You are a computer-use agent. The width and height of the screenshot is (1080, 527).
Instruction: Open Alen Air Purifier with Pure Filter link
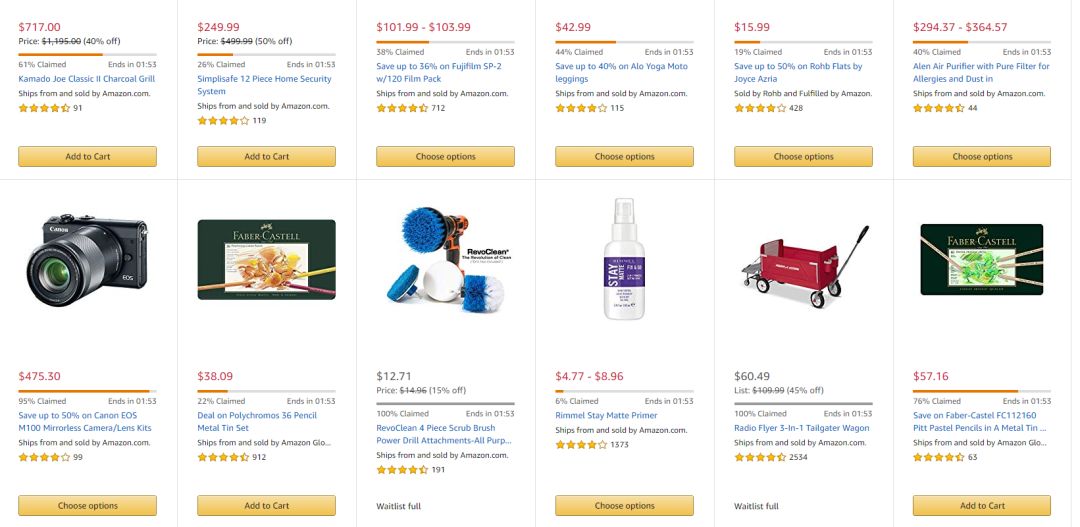[981, 72]
